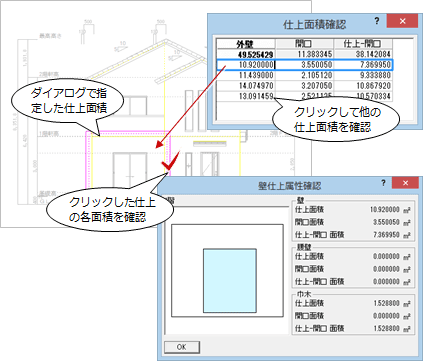Viewport: 423px width, 361px height.
Task: Click the magenta highlighted wall area outline
Action: tap(128, 133)
